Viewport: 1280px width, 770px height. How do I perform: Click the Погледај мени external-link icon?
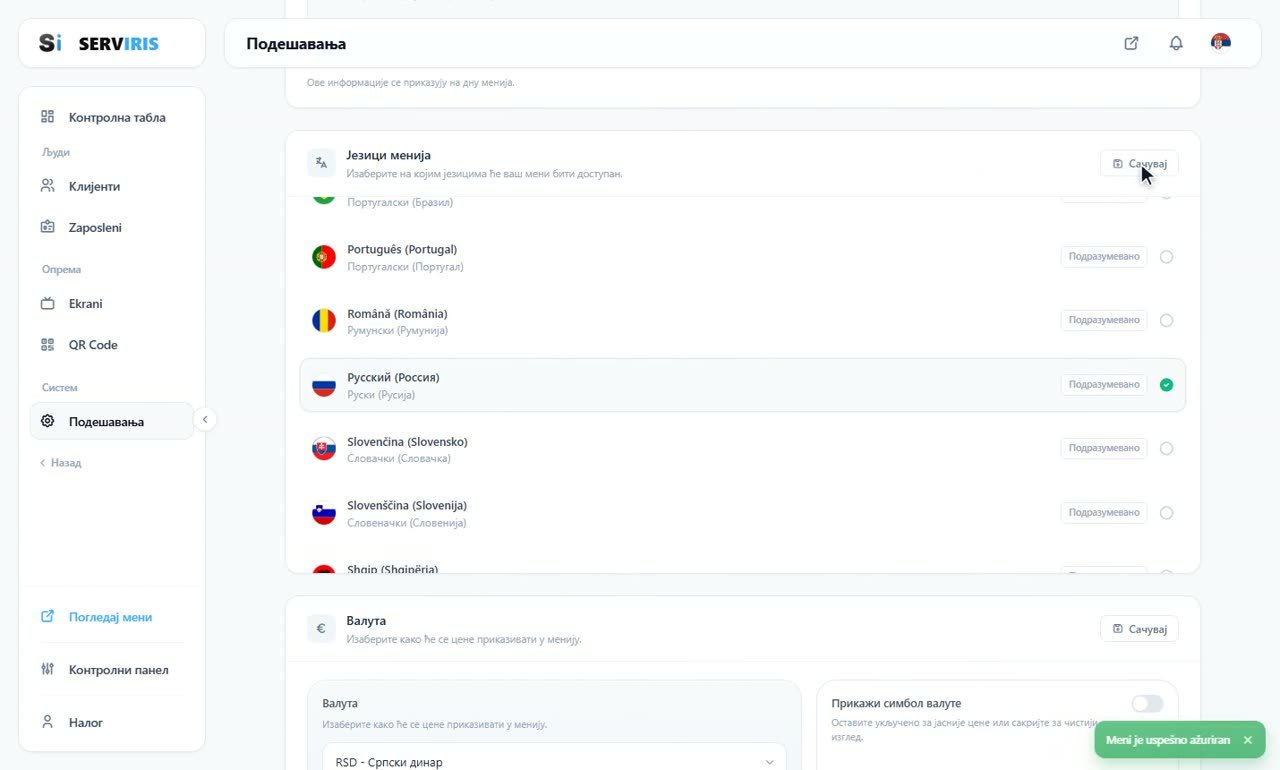47,617
